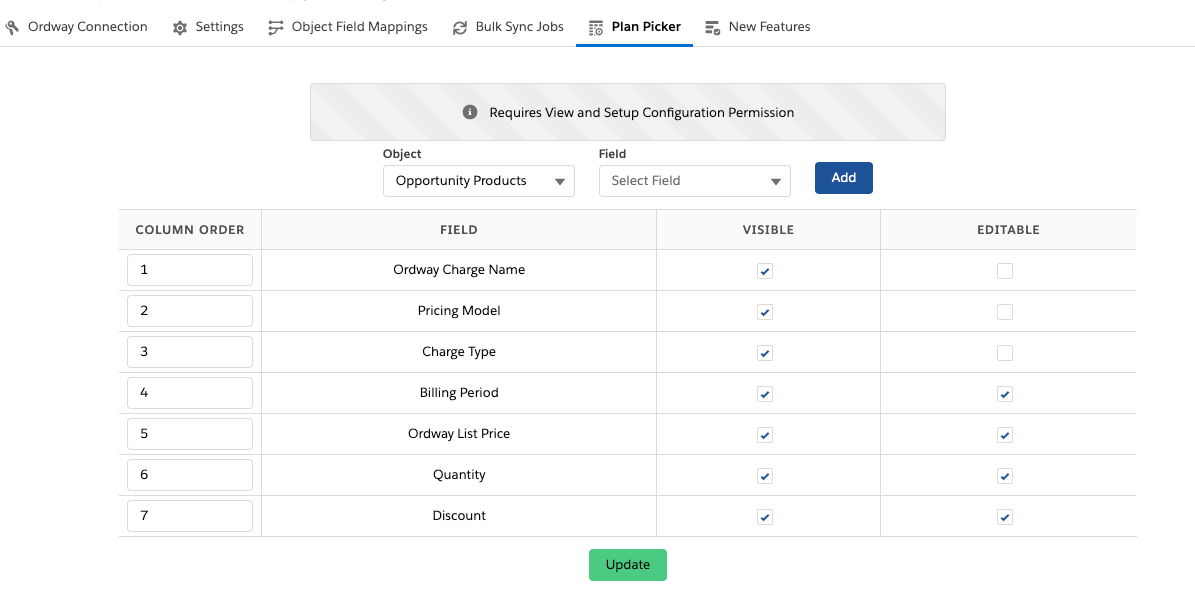
Task: Enable Editable for Ordway Charge Name
Action: (x=1005, y=271)
